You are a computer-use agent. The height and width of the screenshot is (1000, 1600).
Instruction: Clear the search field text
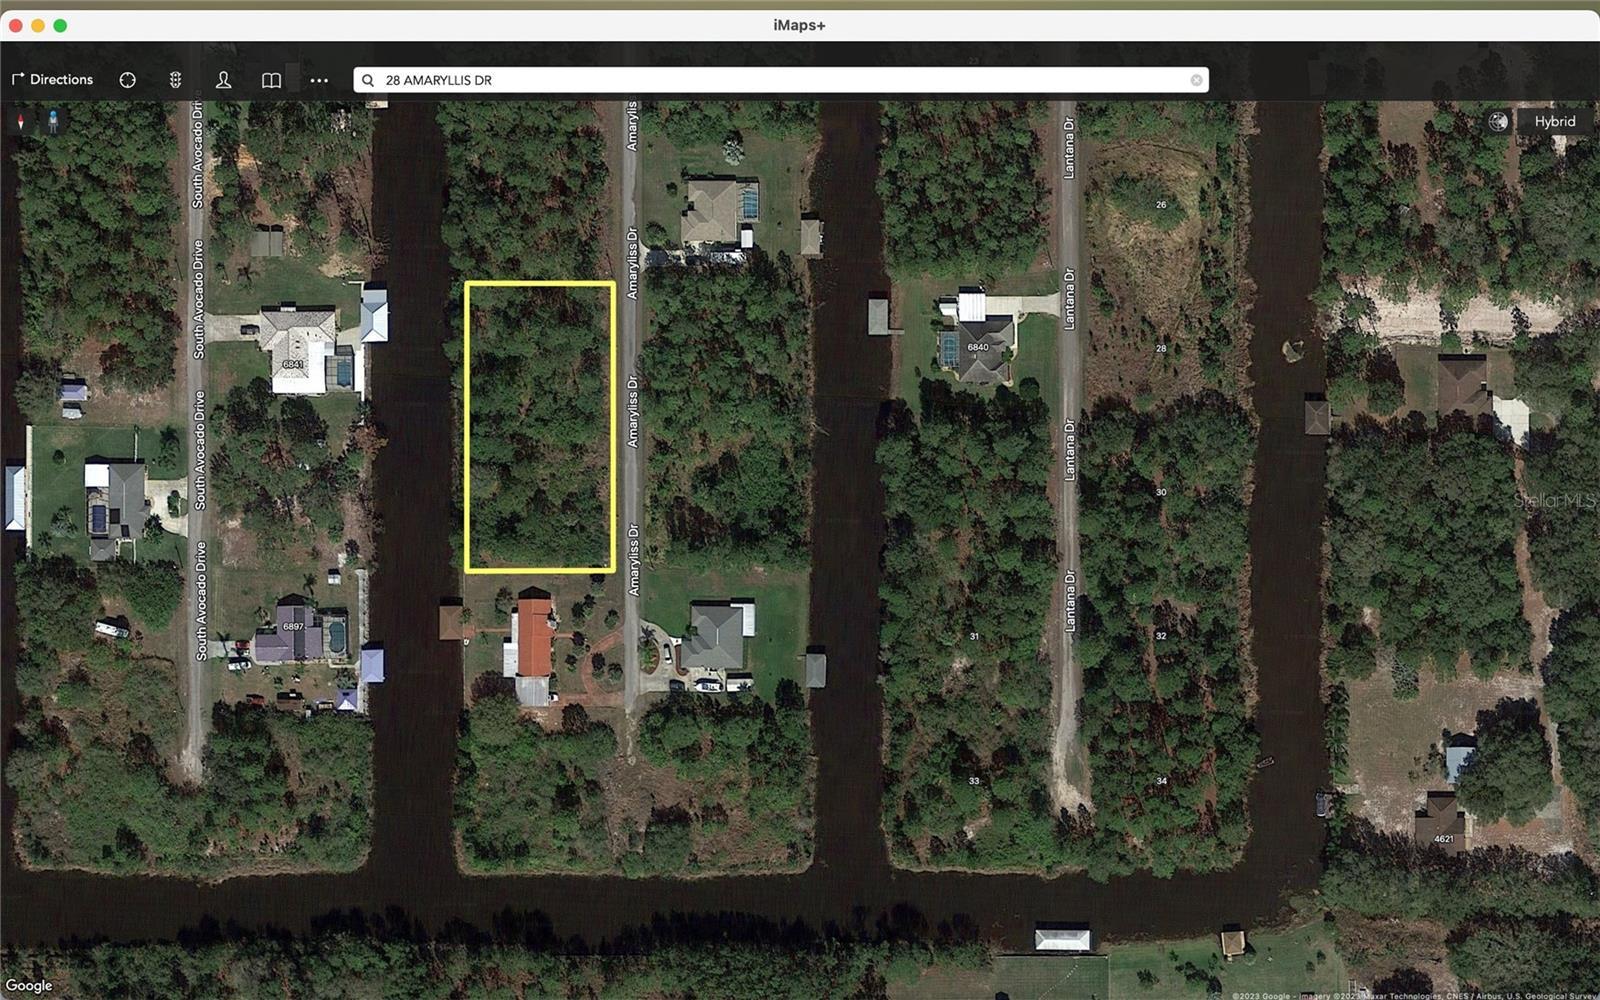coord(1196,80)
